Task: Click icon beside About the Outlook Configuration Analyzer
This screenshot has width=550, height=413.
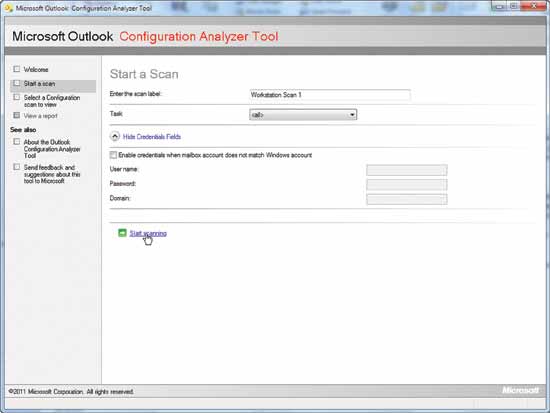Action: pos(16,141)
